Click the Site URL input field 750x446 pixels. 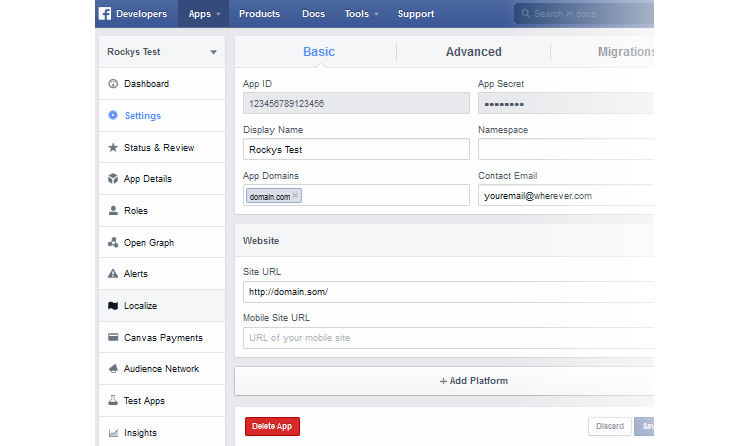tap(448, 292)
